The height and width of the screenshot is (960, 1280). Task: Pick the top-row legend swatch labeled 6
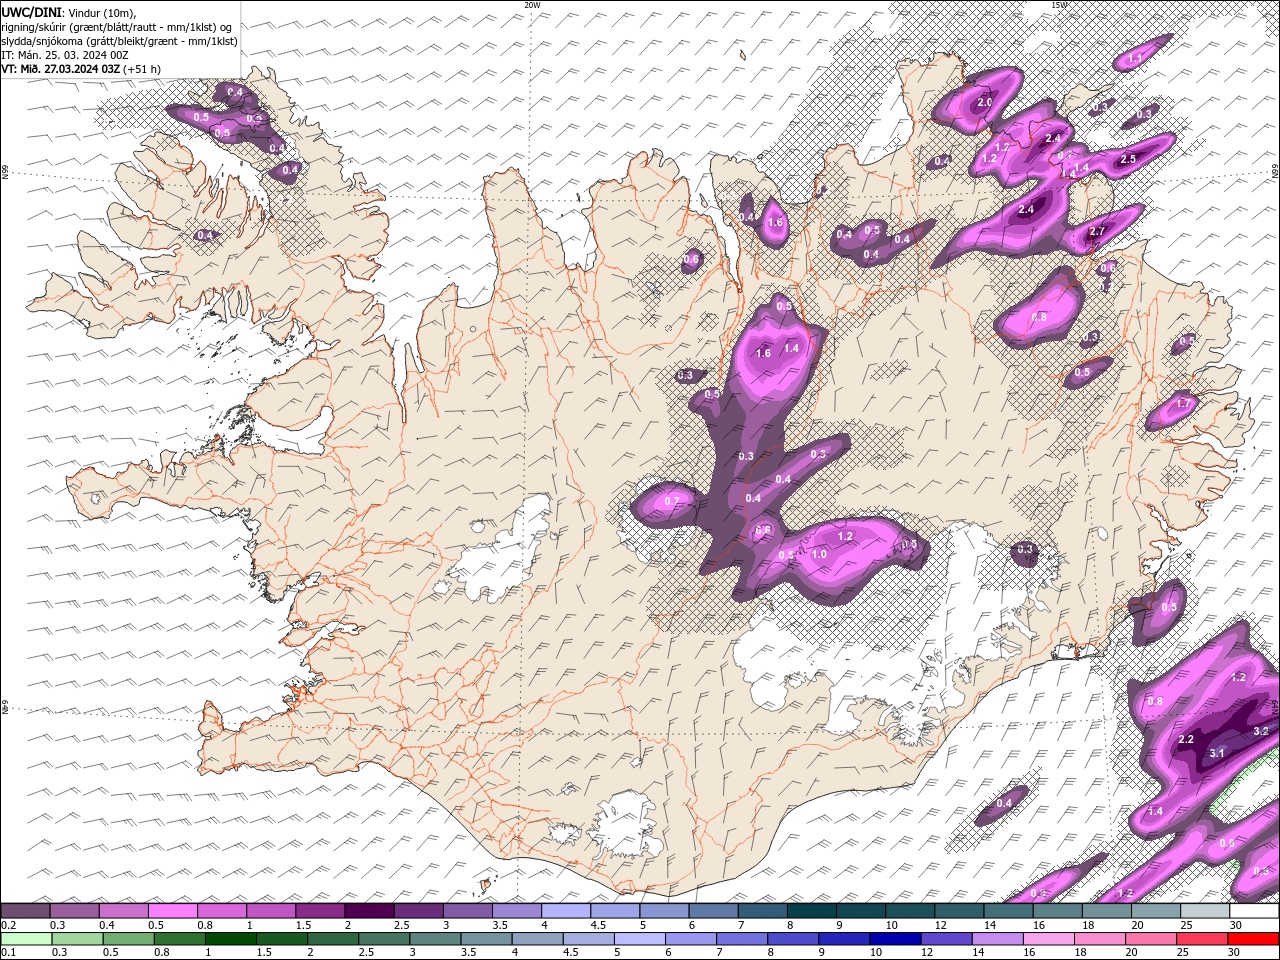[x=714, y=910]
